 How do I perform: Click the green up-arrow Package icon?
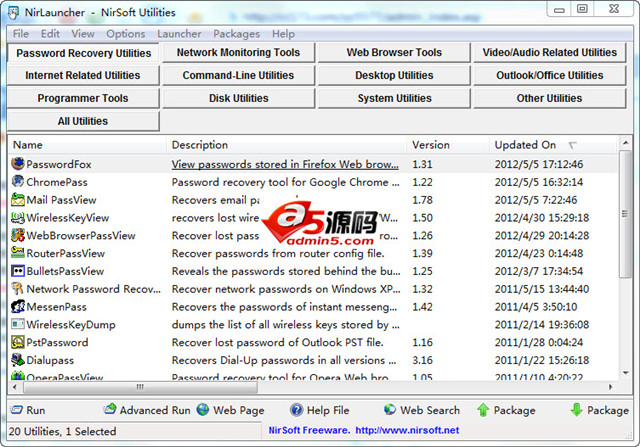click(483, 410)
